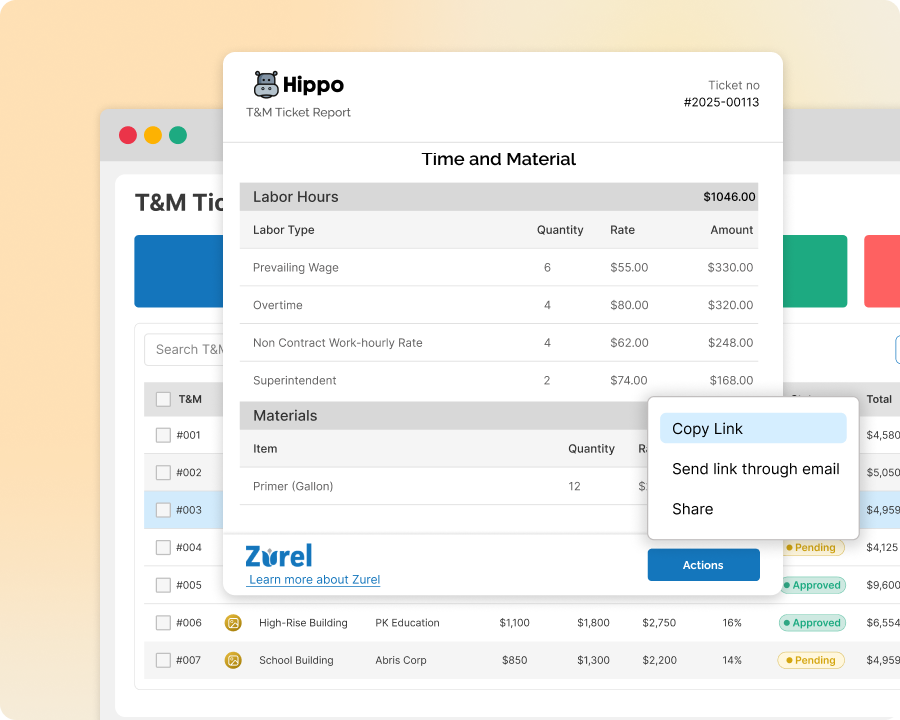Click the High-Rise Building project name

303,622
